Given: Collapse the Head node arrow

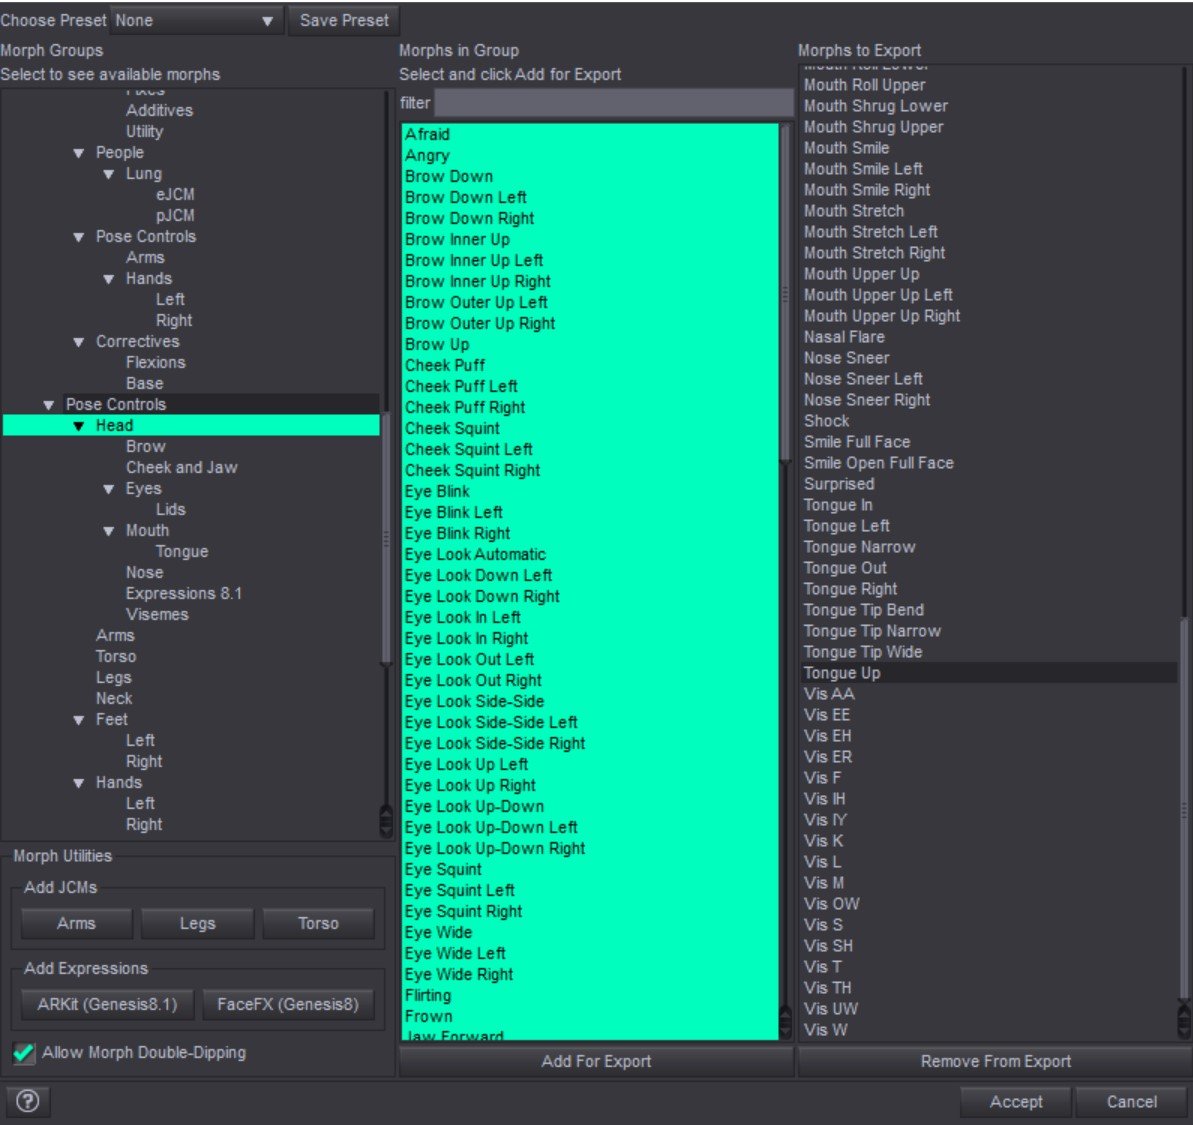Looking at the screenshot, I should tap(78, 426).
